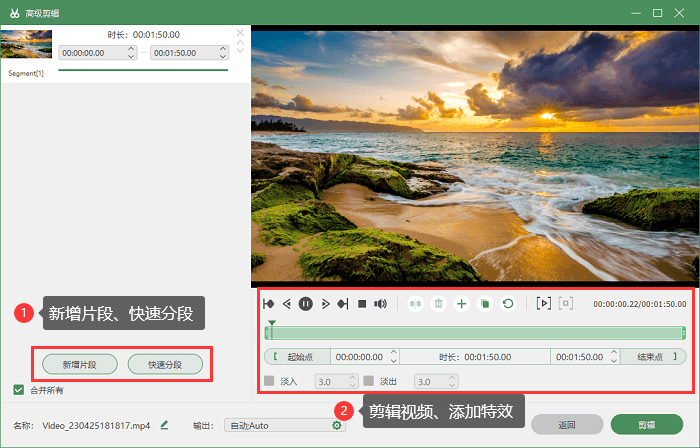Click the trash delete icon in toolbar
The width and height of the screenshot is (700, 448).
(x=438, y=304)
